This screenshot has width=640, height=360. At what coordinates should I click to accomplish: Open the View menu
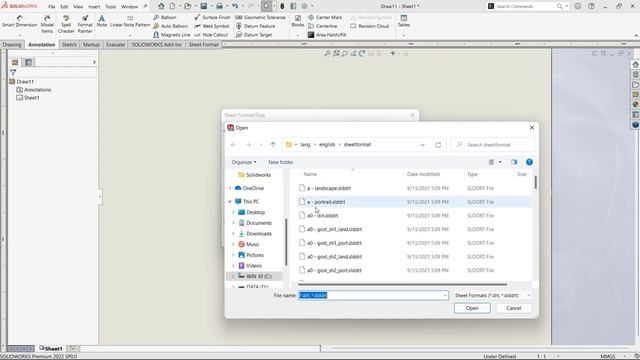pyautogui.click(x=78, y=7)
